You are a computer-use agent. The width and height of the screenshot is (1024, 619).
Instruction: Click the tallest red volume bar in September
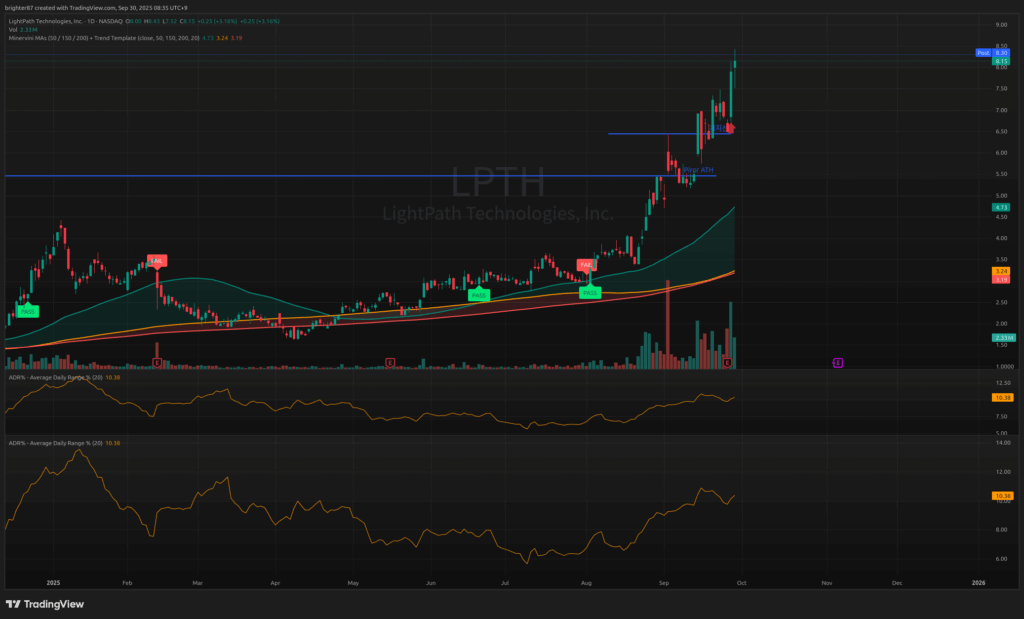click(667, 325)
